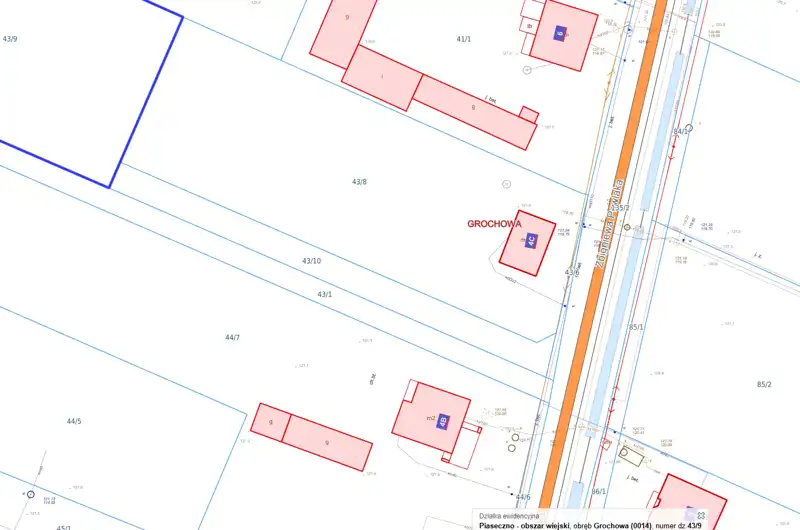Click the blue address marker 4B

[x=443, y=420]
